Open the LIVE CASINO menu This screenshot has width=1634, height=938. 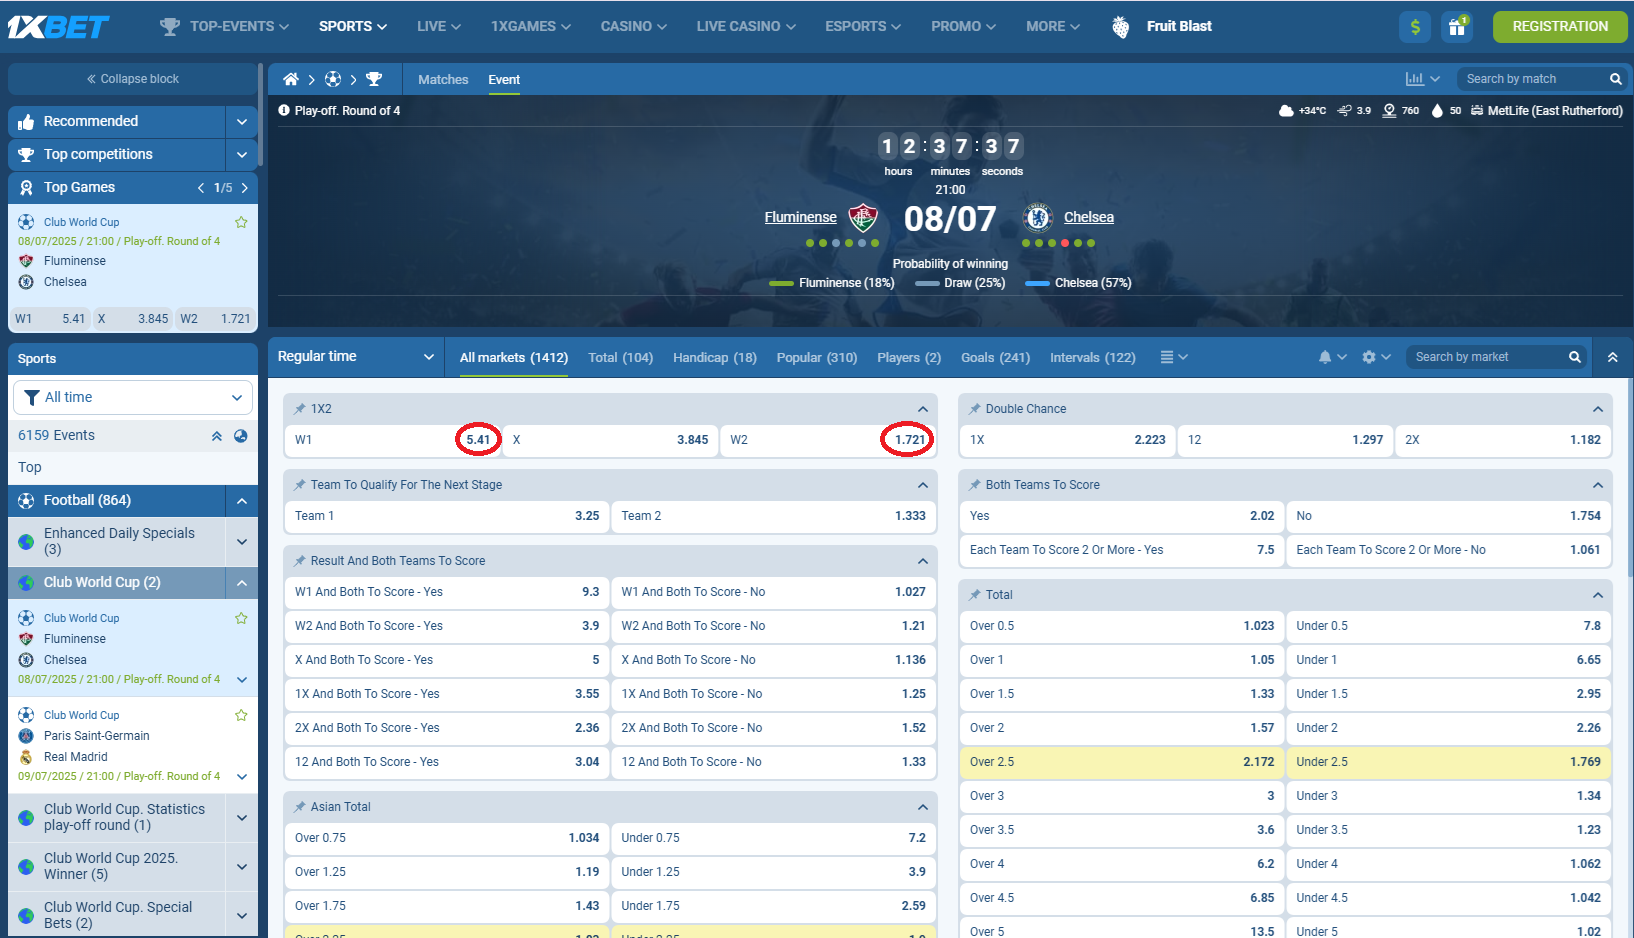point(746,27)
